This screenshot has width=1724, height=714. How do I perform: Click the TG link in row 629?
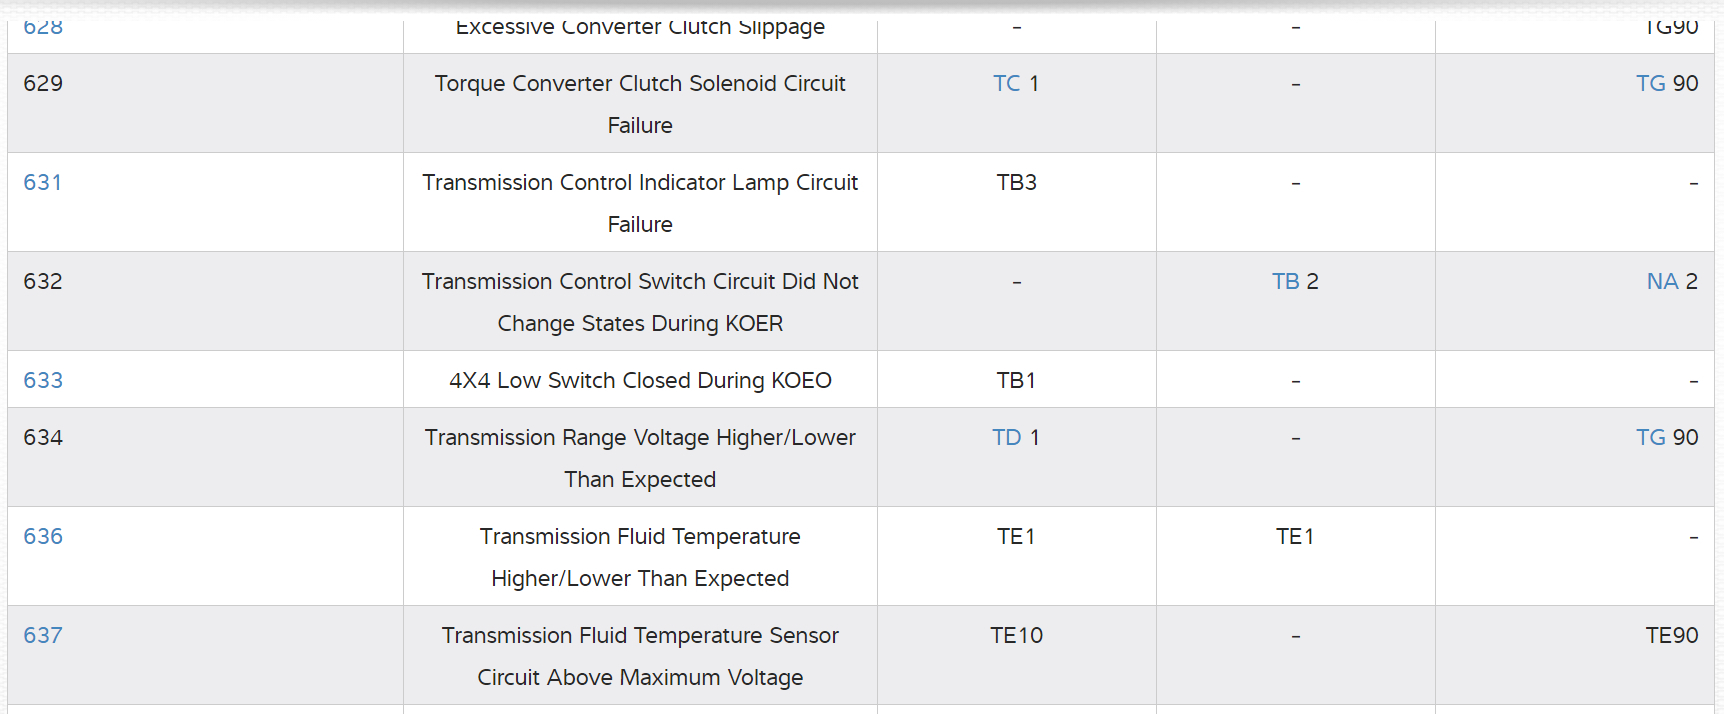(x=1650, y=83)
